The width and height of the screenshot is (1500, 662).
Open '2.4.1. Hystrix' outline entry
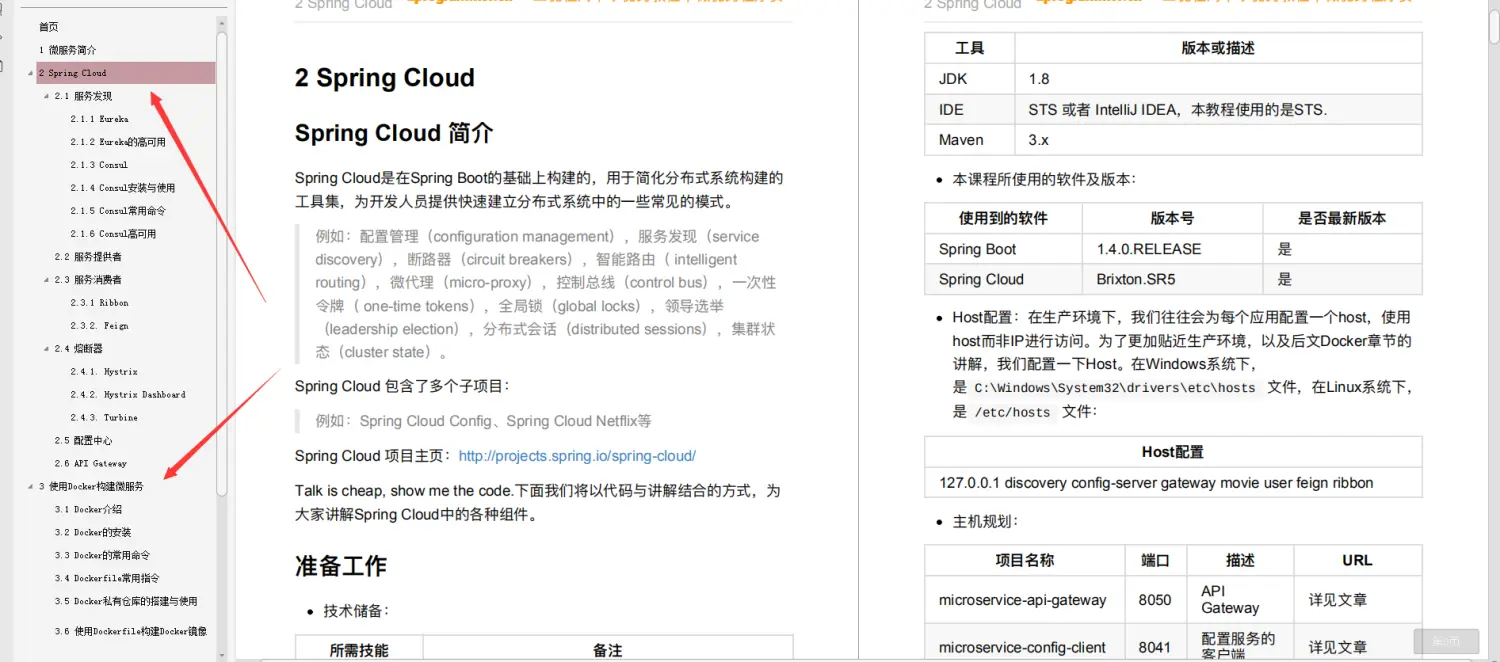(104, 372)
